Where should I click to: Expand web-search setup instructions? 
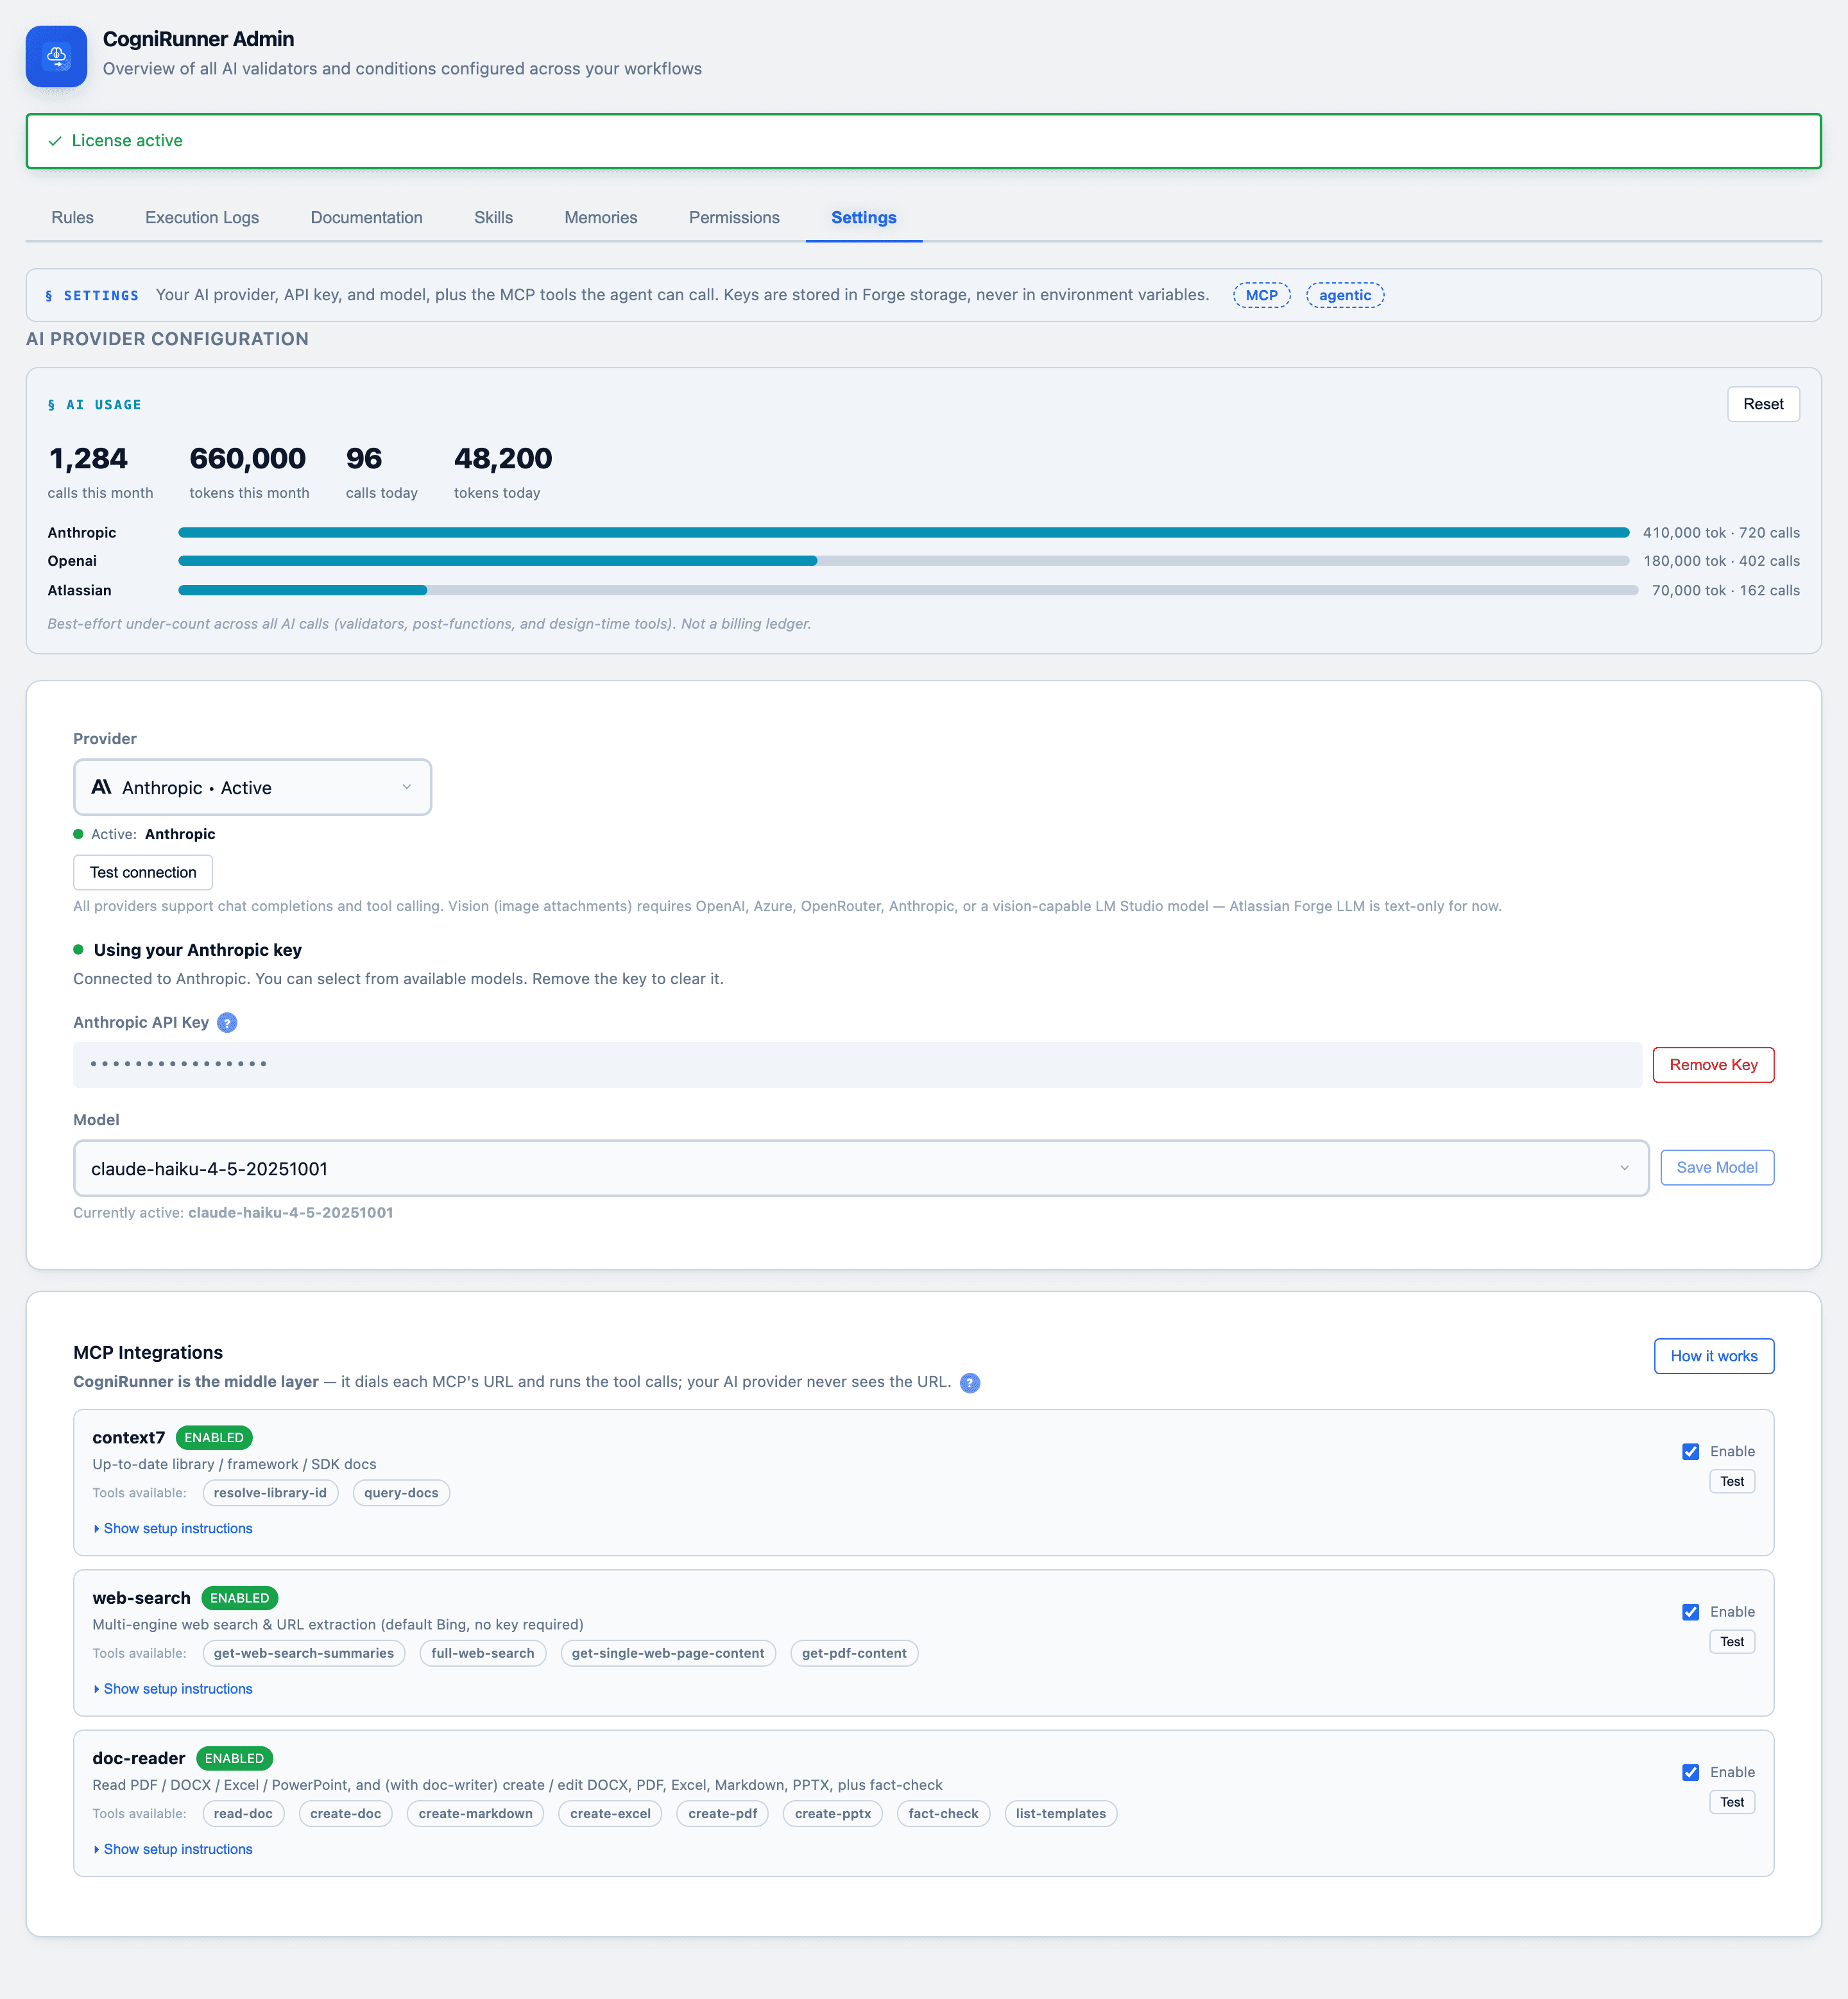(173, 1688)
